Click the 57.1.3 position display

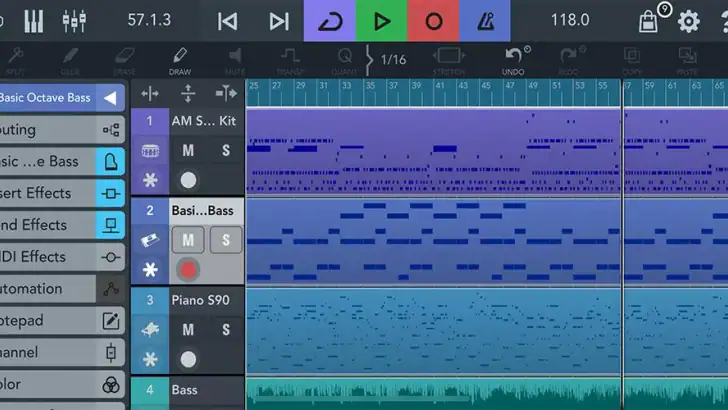tap(150, 20)
